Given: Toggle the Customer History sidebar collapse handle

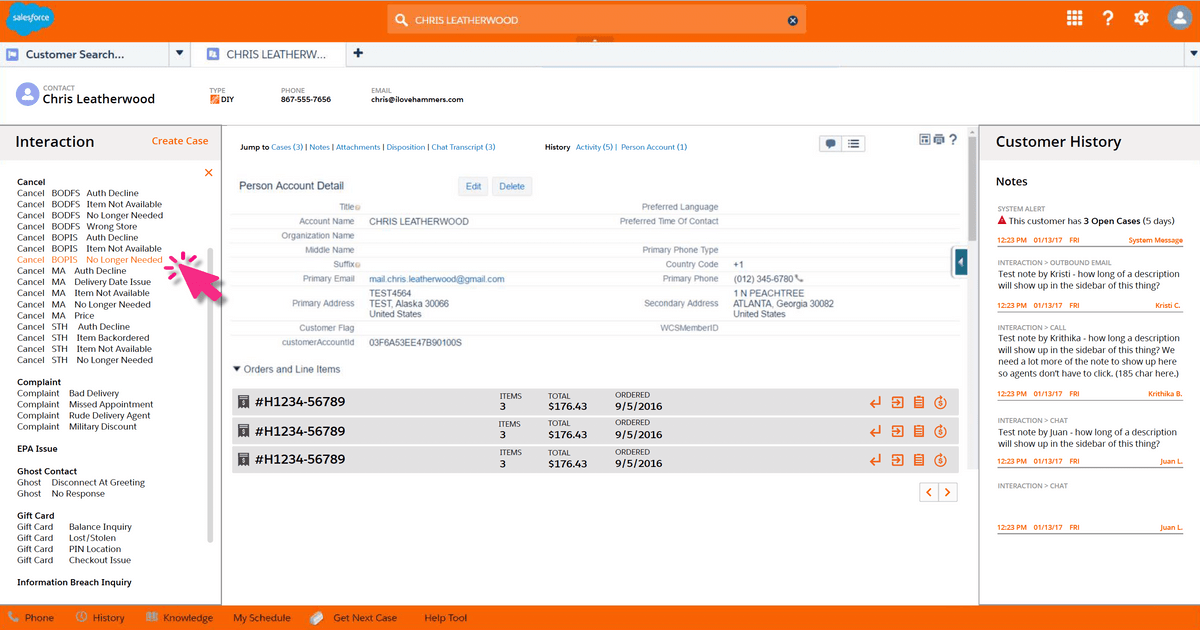Looking at the screenshot, I should [960, 262].
